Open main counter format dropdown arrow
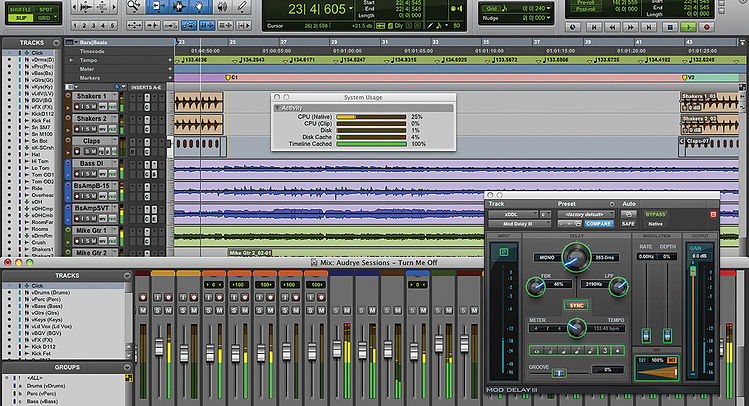 [351, 9]
